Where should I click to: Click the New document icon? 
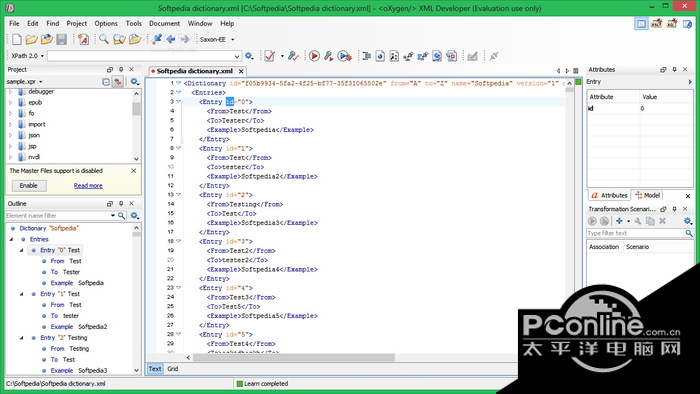[17, 39]
